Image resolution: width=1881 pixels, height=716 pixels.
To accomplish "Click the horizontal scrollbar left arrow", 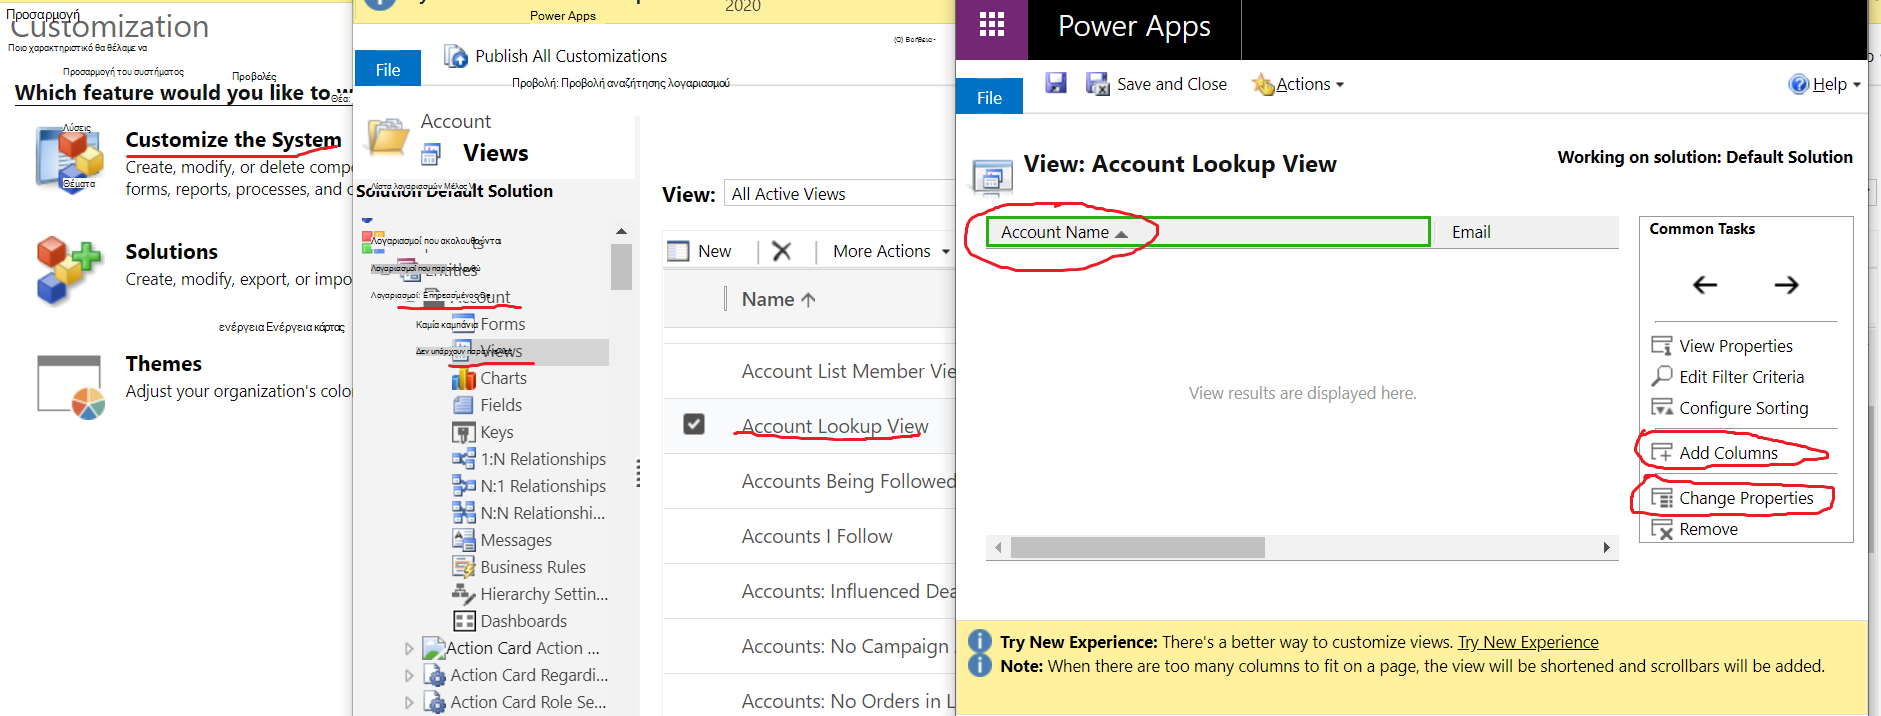I will [x=997, y=548].
